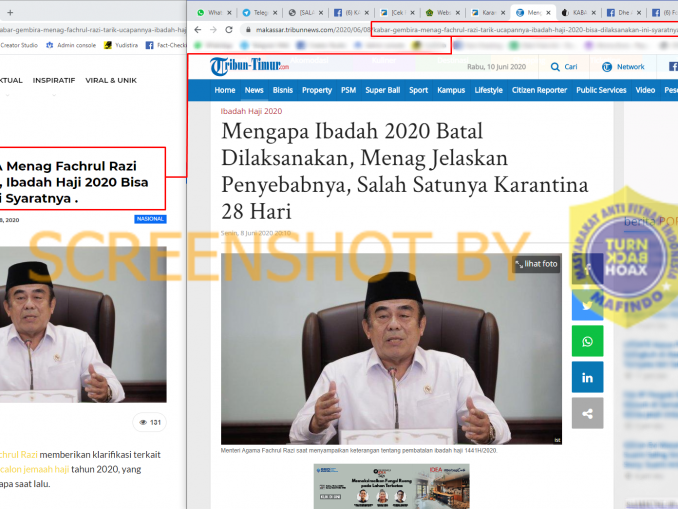The width and height of the screenshot is (678, 509).
Task: Click the left window article photo
Action: [83, 324]
